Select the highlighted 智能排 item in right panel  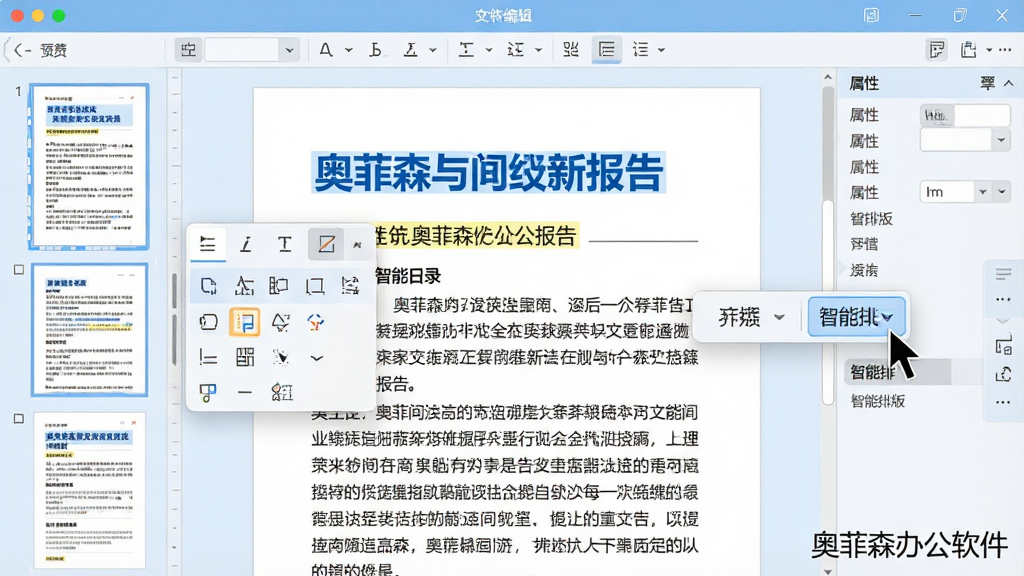tap(897, 372)
